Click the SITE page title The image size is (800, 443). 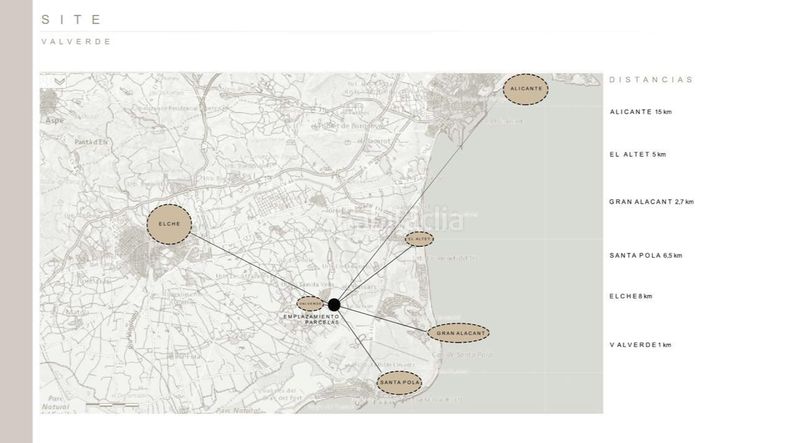point(71,20)
